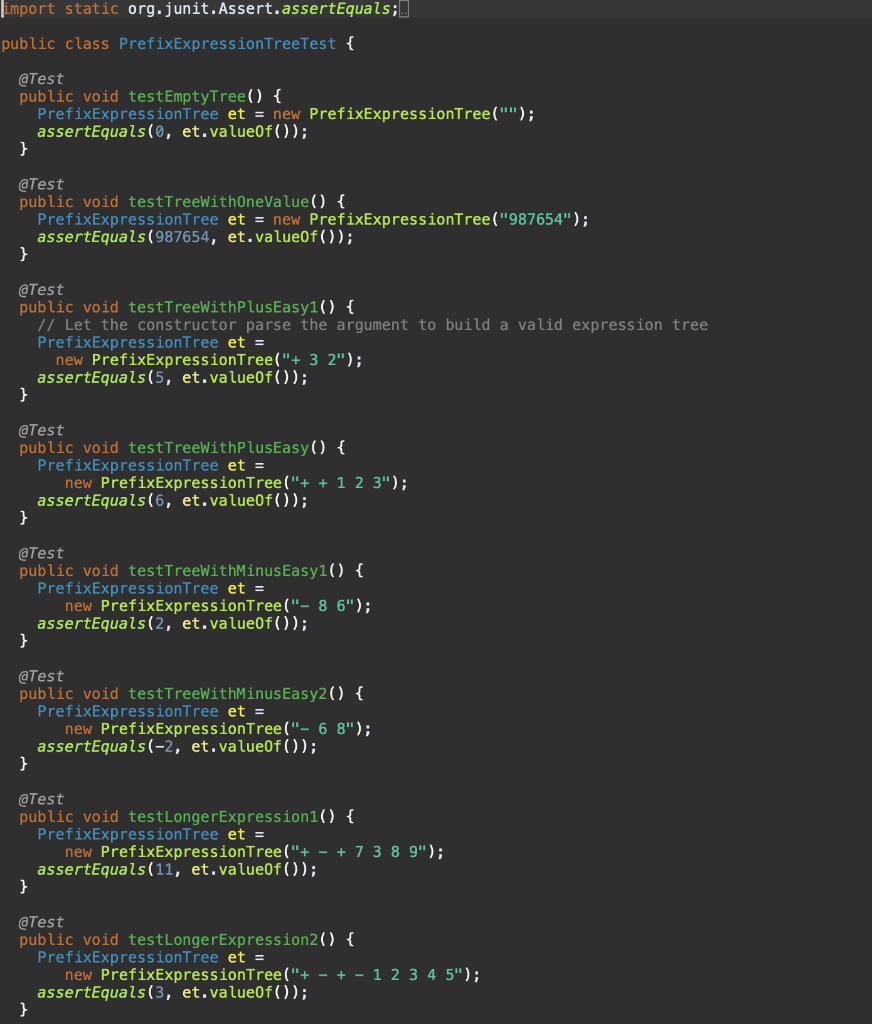Screen dimensions: 872x1024
Task: Click the class name PrefixExpressionTreeTest
Action: pos(227,44)
